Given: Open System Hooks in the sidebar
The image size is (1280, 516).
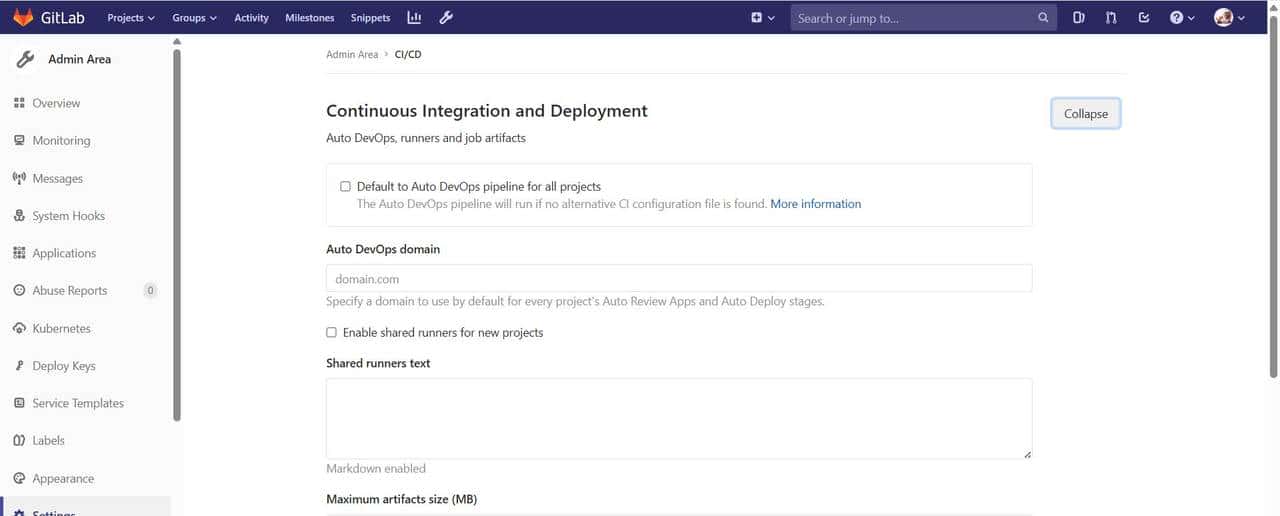Looking at the screenshot, I should pos(68,215).
